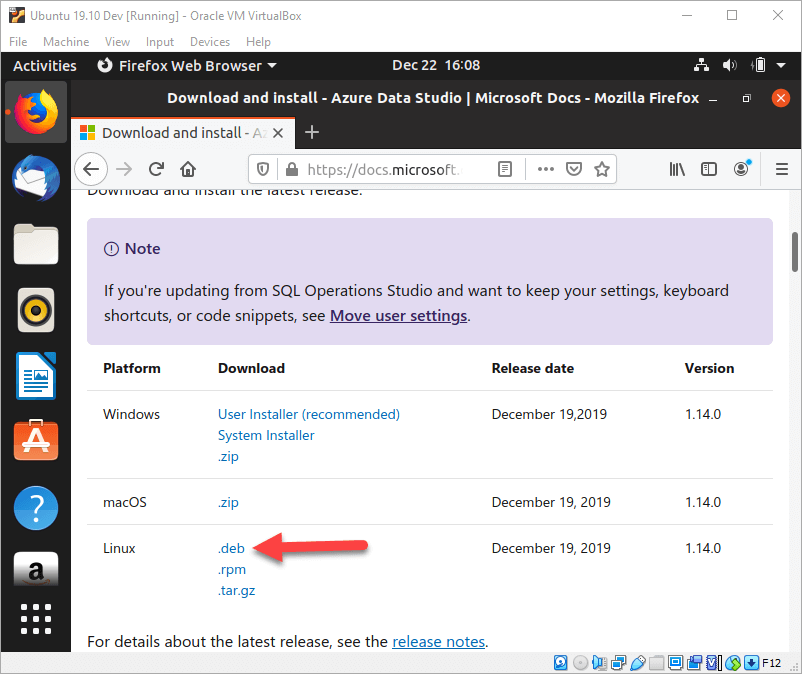Launch Thunderbird Mail from the dock
The image size is (802, 674).
click(x=36, y=178)
